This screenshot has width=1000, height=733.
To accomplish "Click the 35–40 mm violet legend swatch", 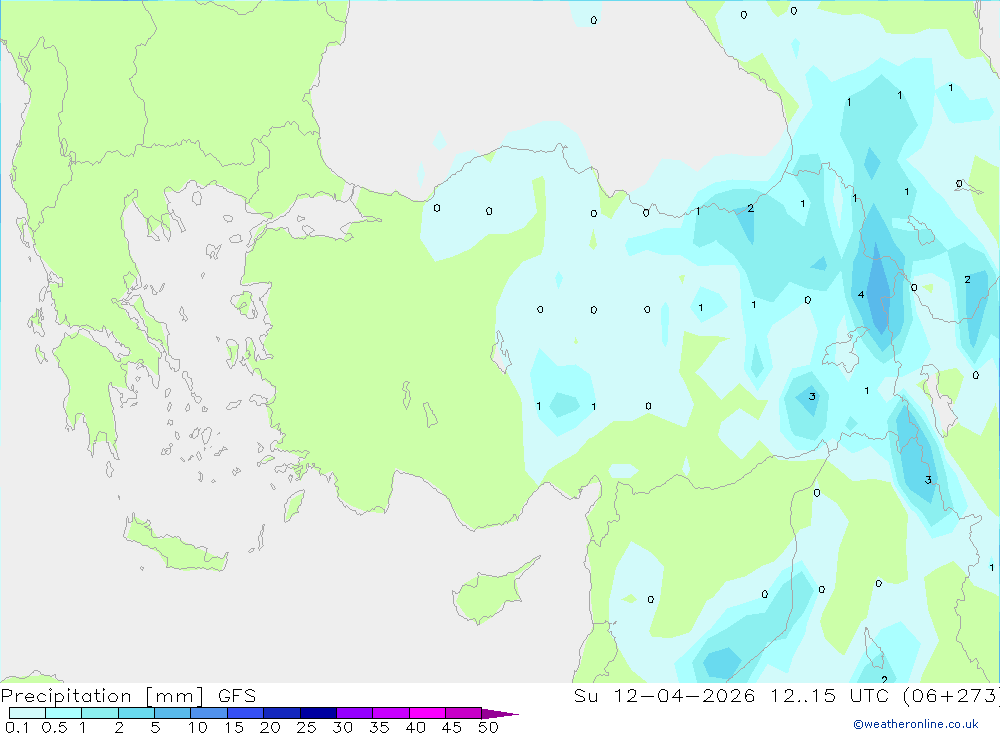I will pos(390,713).
